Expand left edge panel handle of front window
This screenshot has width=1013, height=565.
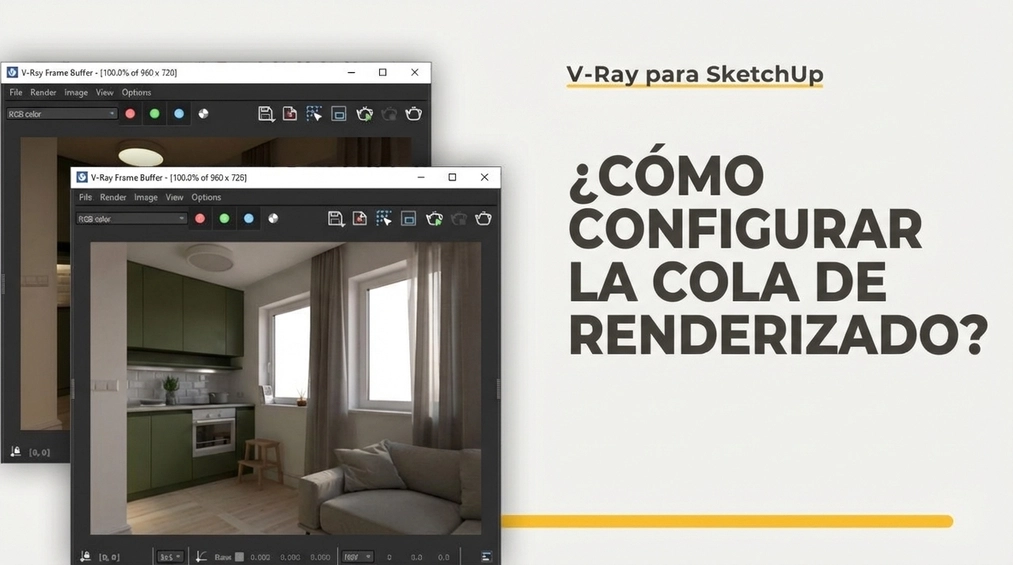coord(73,388)
